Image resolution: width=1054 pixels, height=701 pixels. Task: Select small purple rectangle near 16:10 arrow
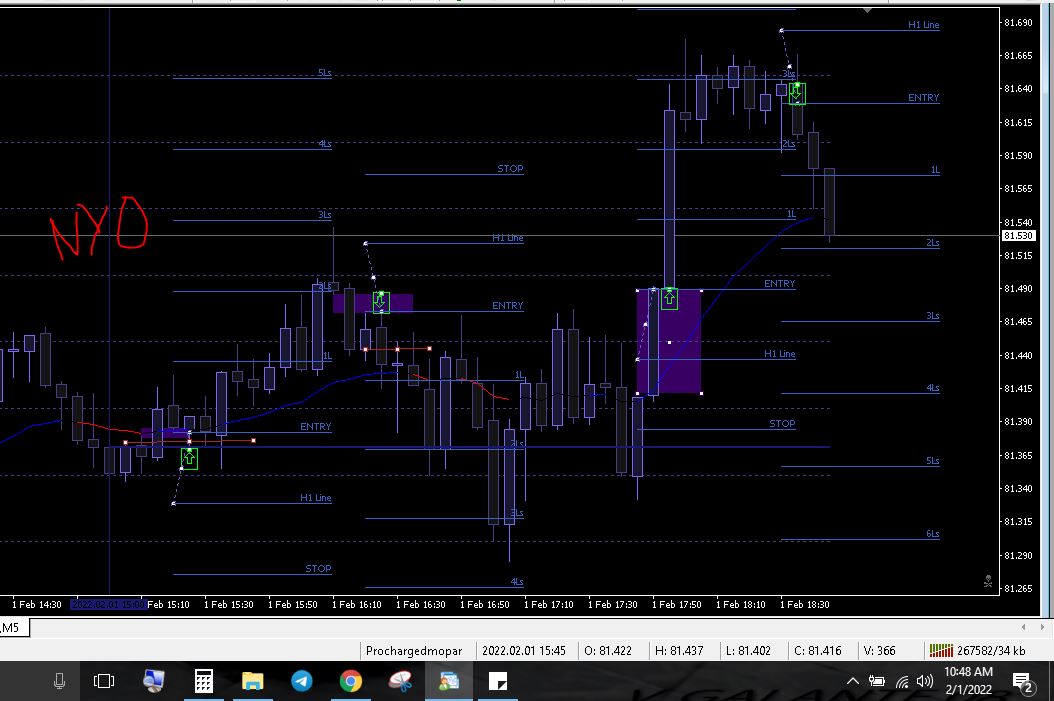(x=373, y=303)
